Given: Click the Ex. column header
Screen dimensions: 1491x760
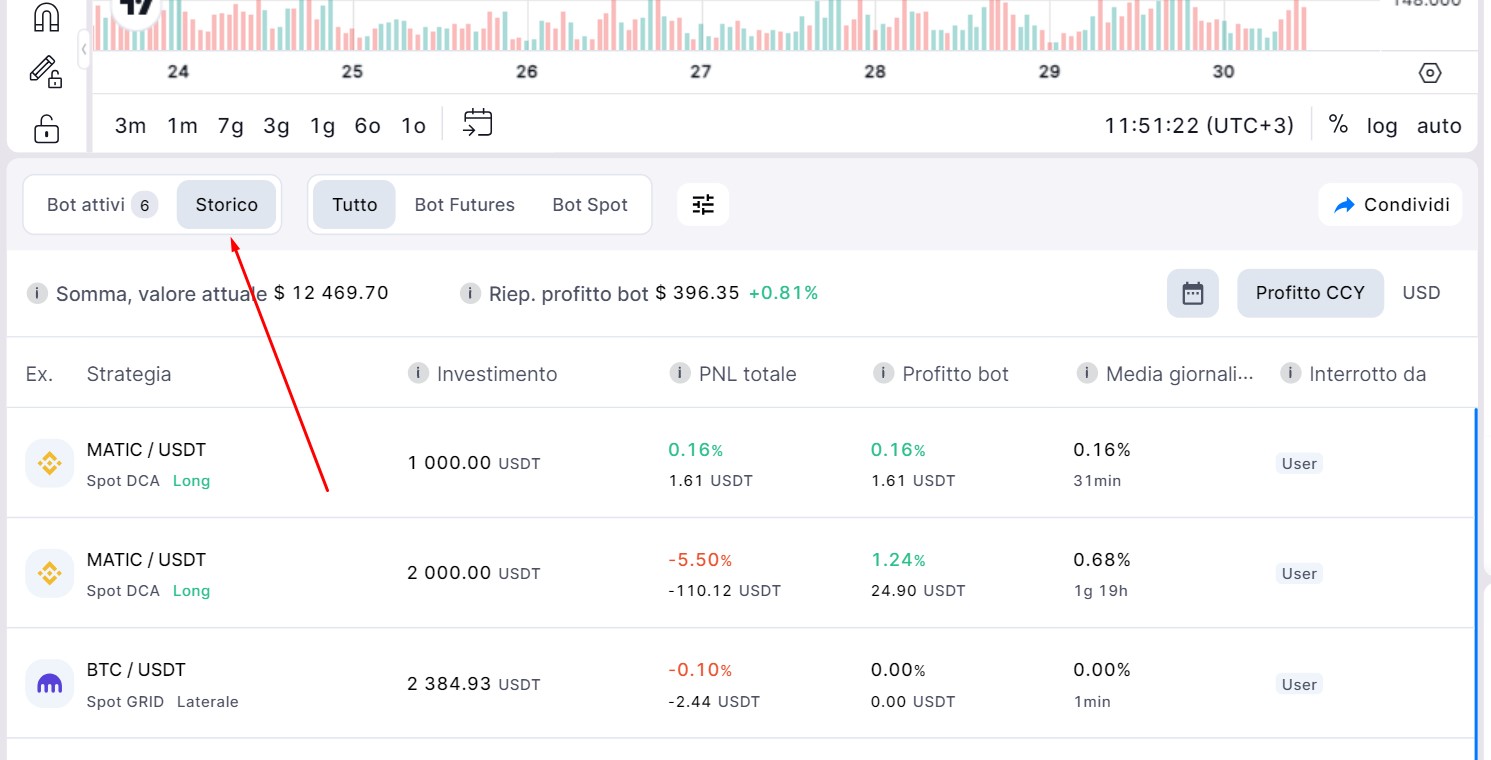Looking at the screenshot, I should [39, 374].
